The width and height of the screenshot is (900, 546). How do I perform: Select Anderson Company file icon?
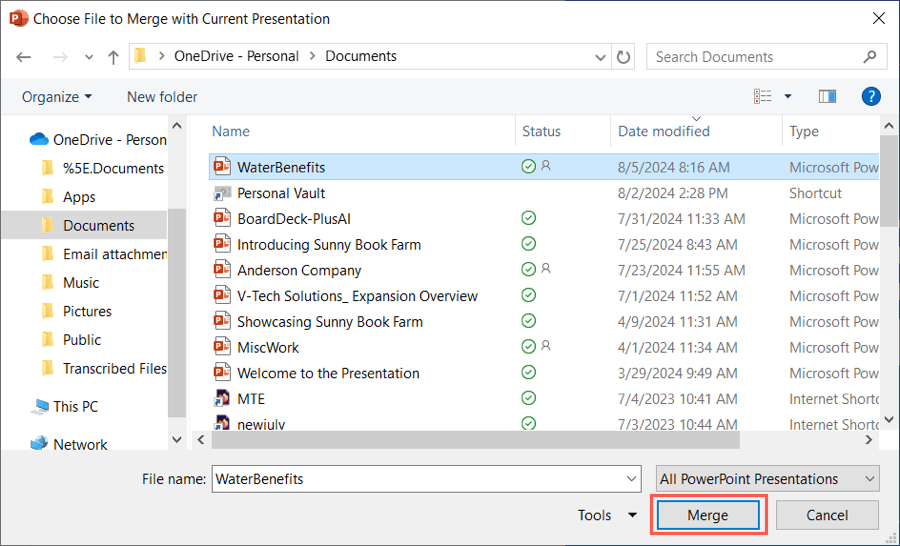tap(222, 270)
